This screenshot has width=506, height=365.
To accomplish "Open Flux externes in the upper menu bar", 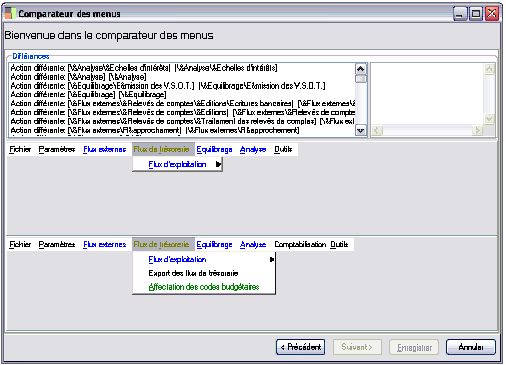I will point(105,149).
